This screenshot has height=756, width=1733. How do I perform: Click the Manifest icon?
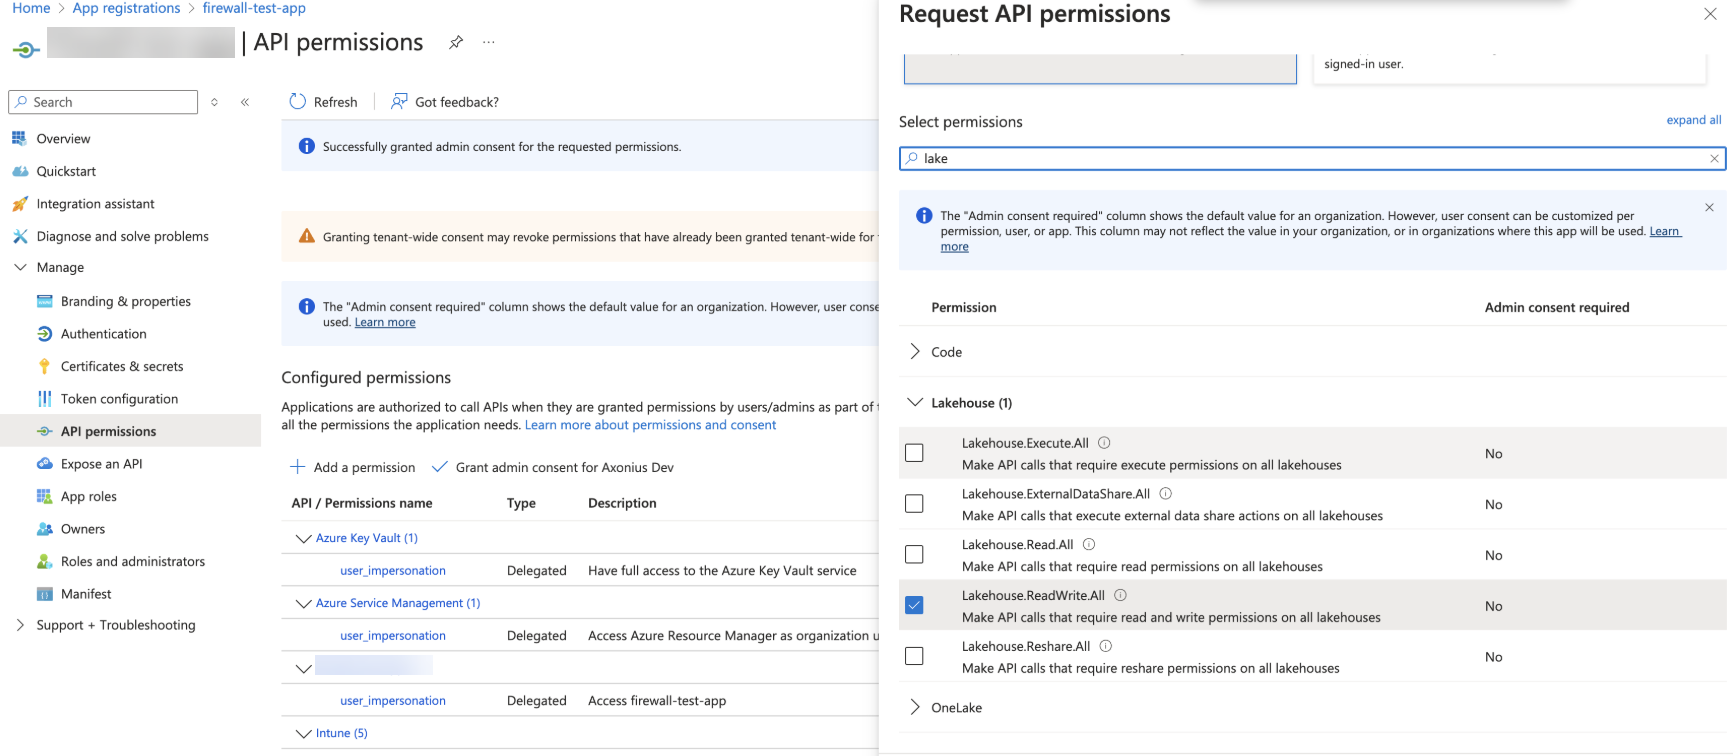tap(44, 594)
